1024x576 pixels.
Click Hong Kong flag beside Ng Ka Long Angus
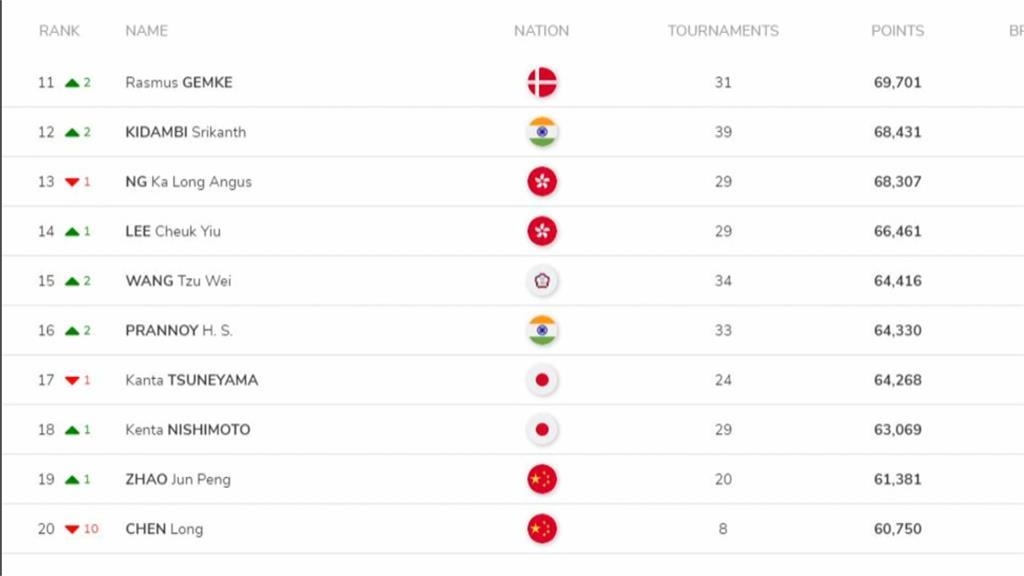pos(542,181)
